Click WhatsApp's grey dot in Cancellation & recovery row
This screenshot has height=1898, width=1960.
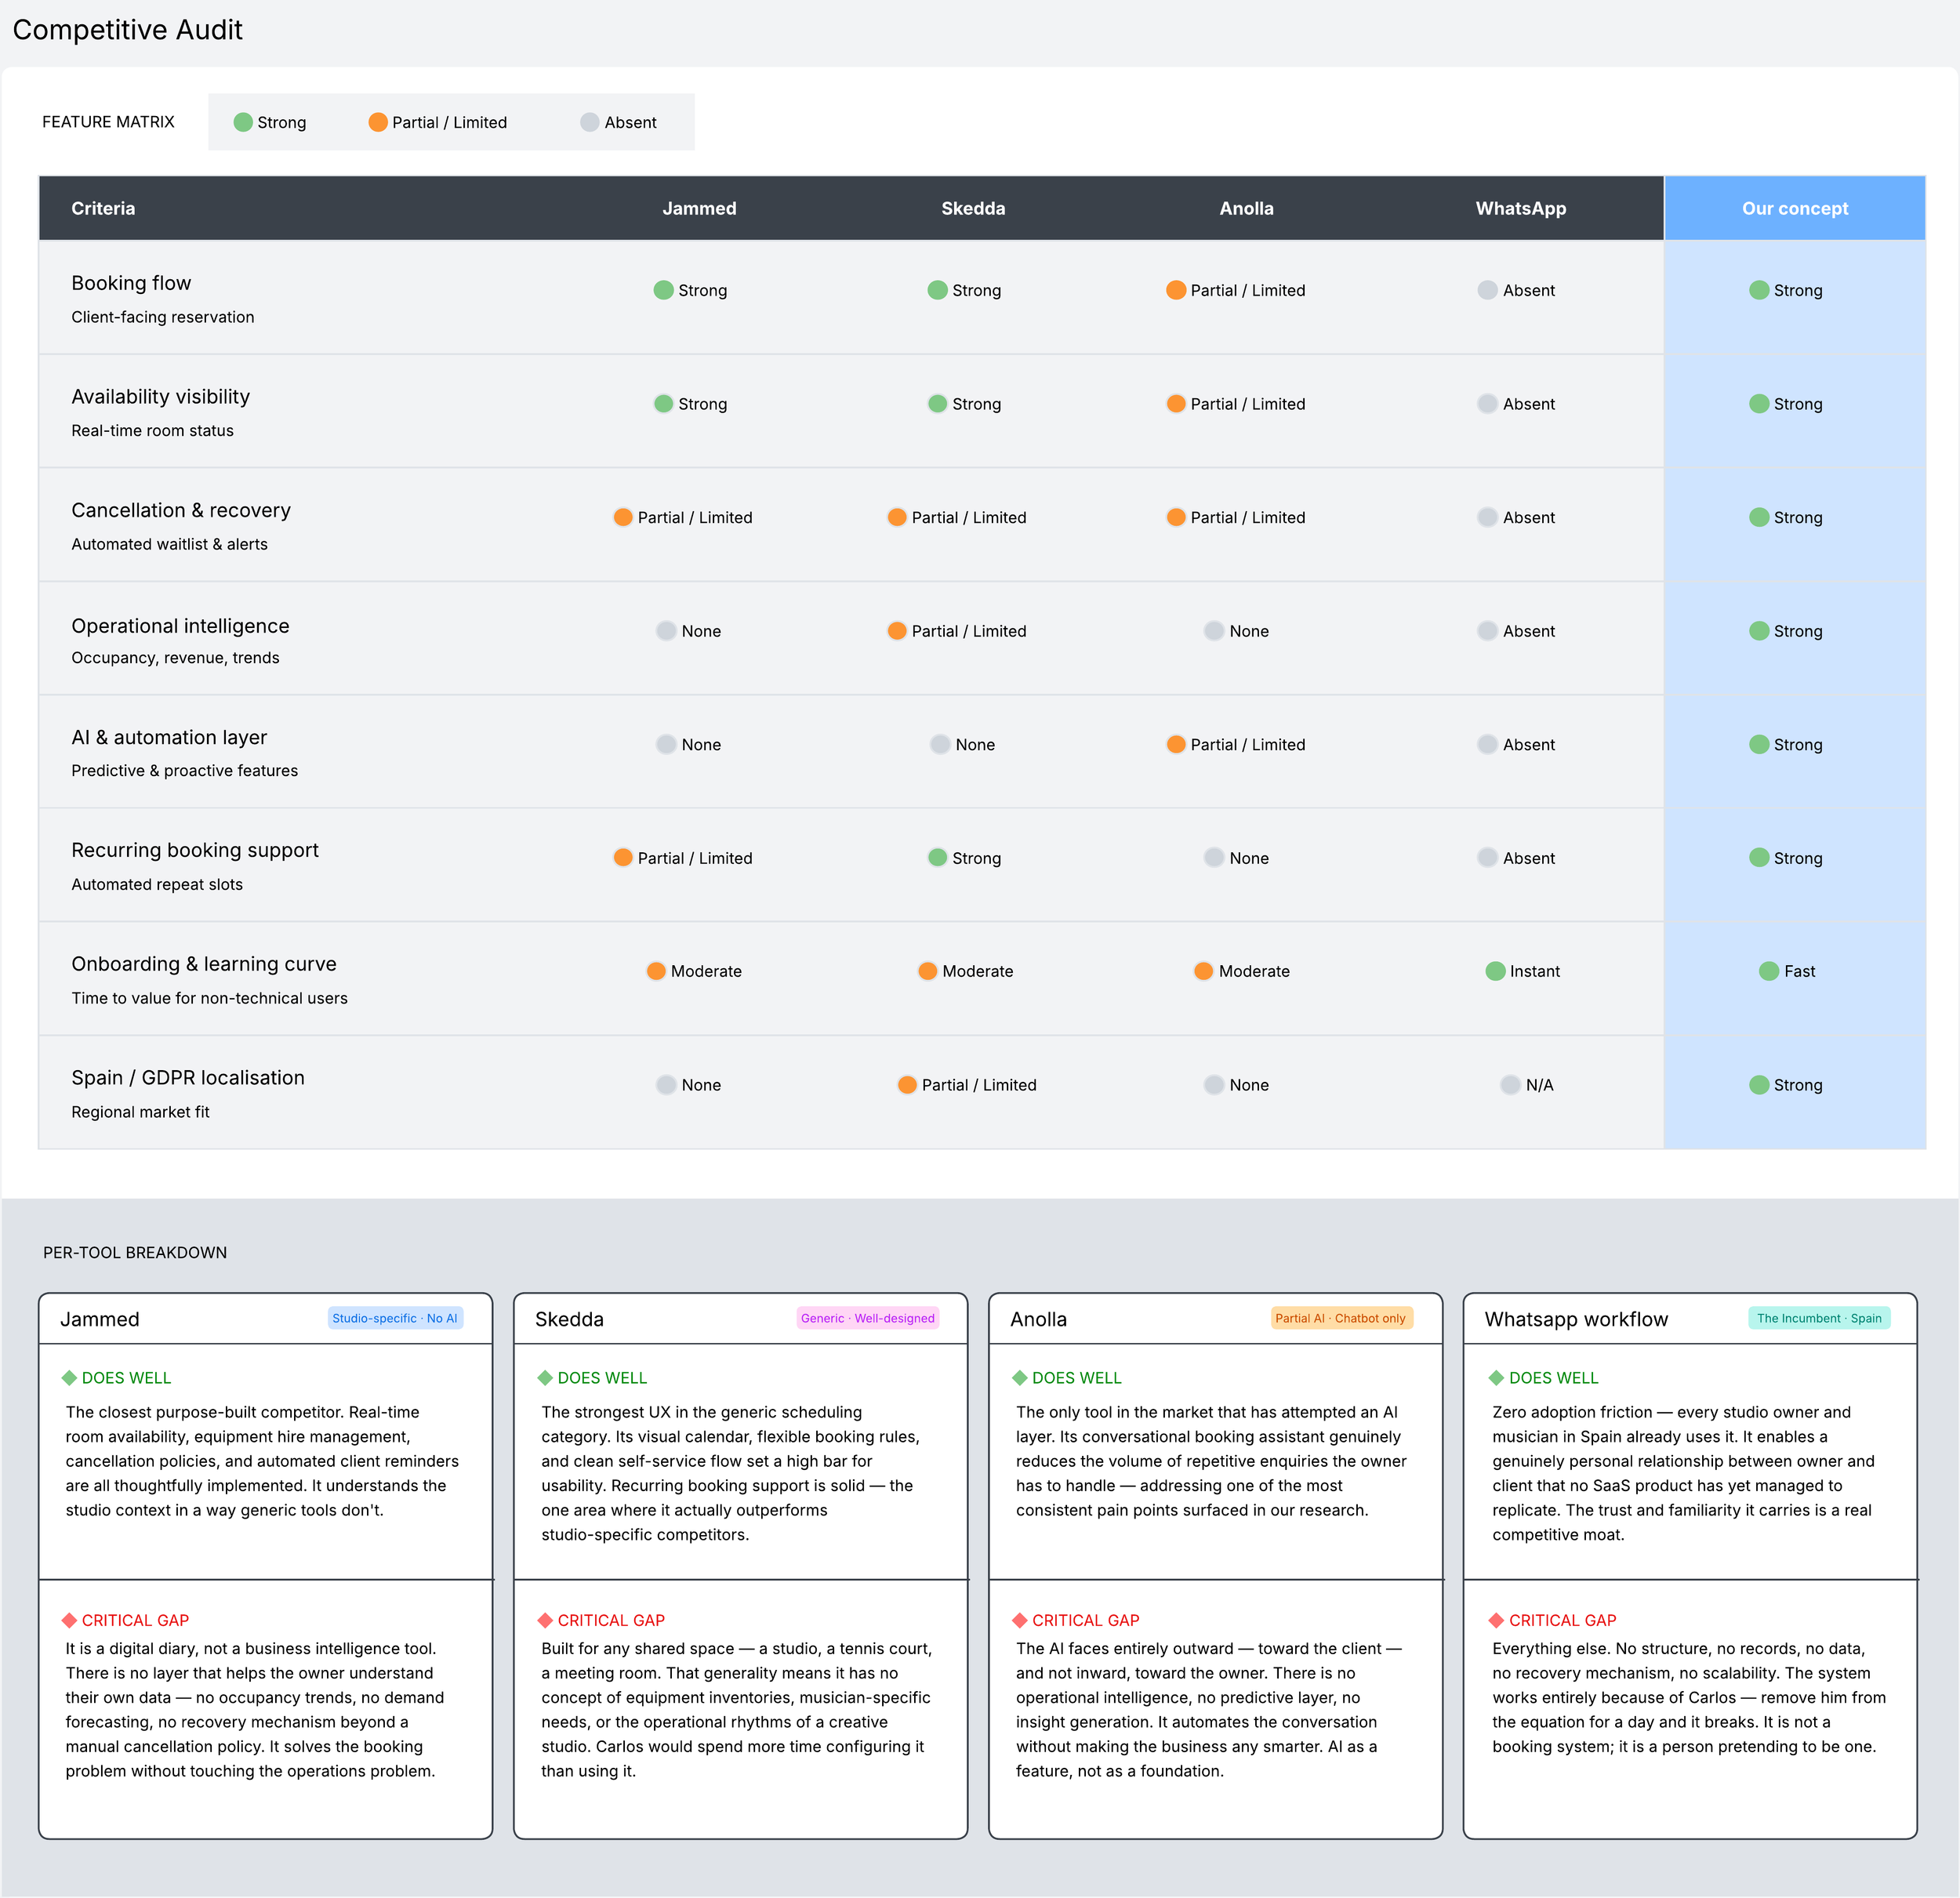pyautogui.click(x=1488, y=517)
